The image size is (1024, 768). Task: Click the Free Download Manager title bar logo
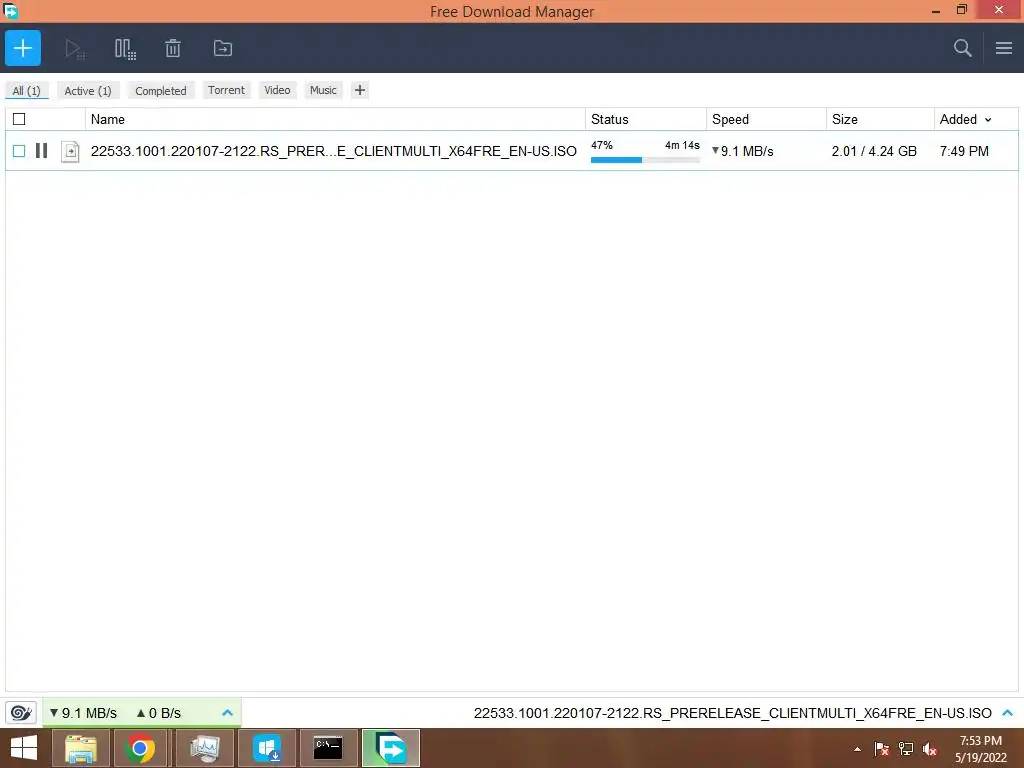coord(10,10)
